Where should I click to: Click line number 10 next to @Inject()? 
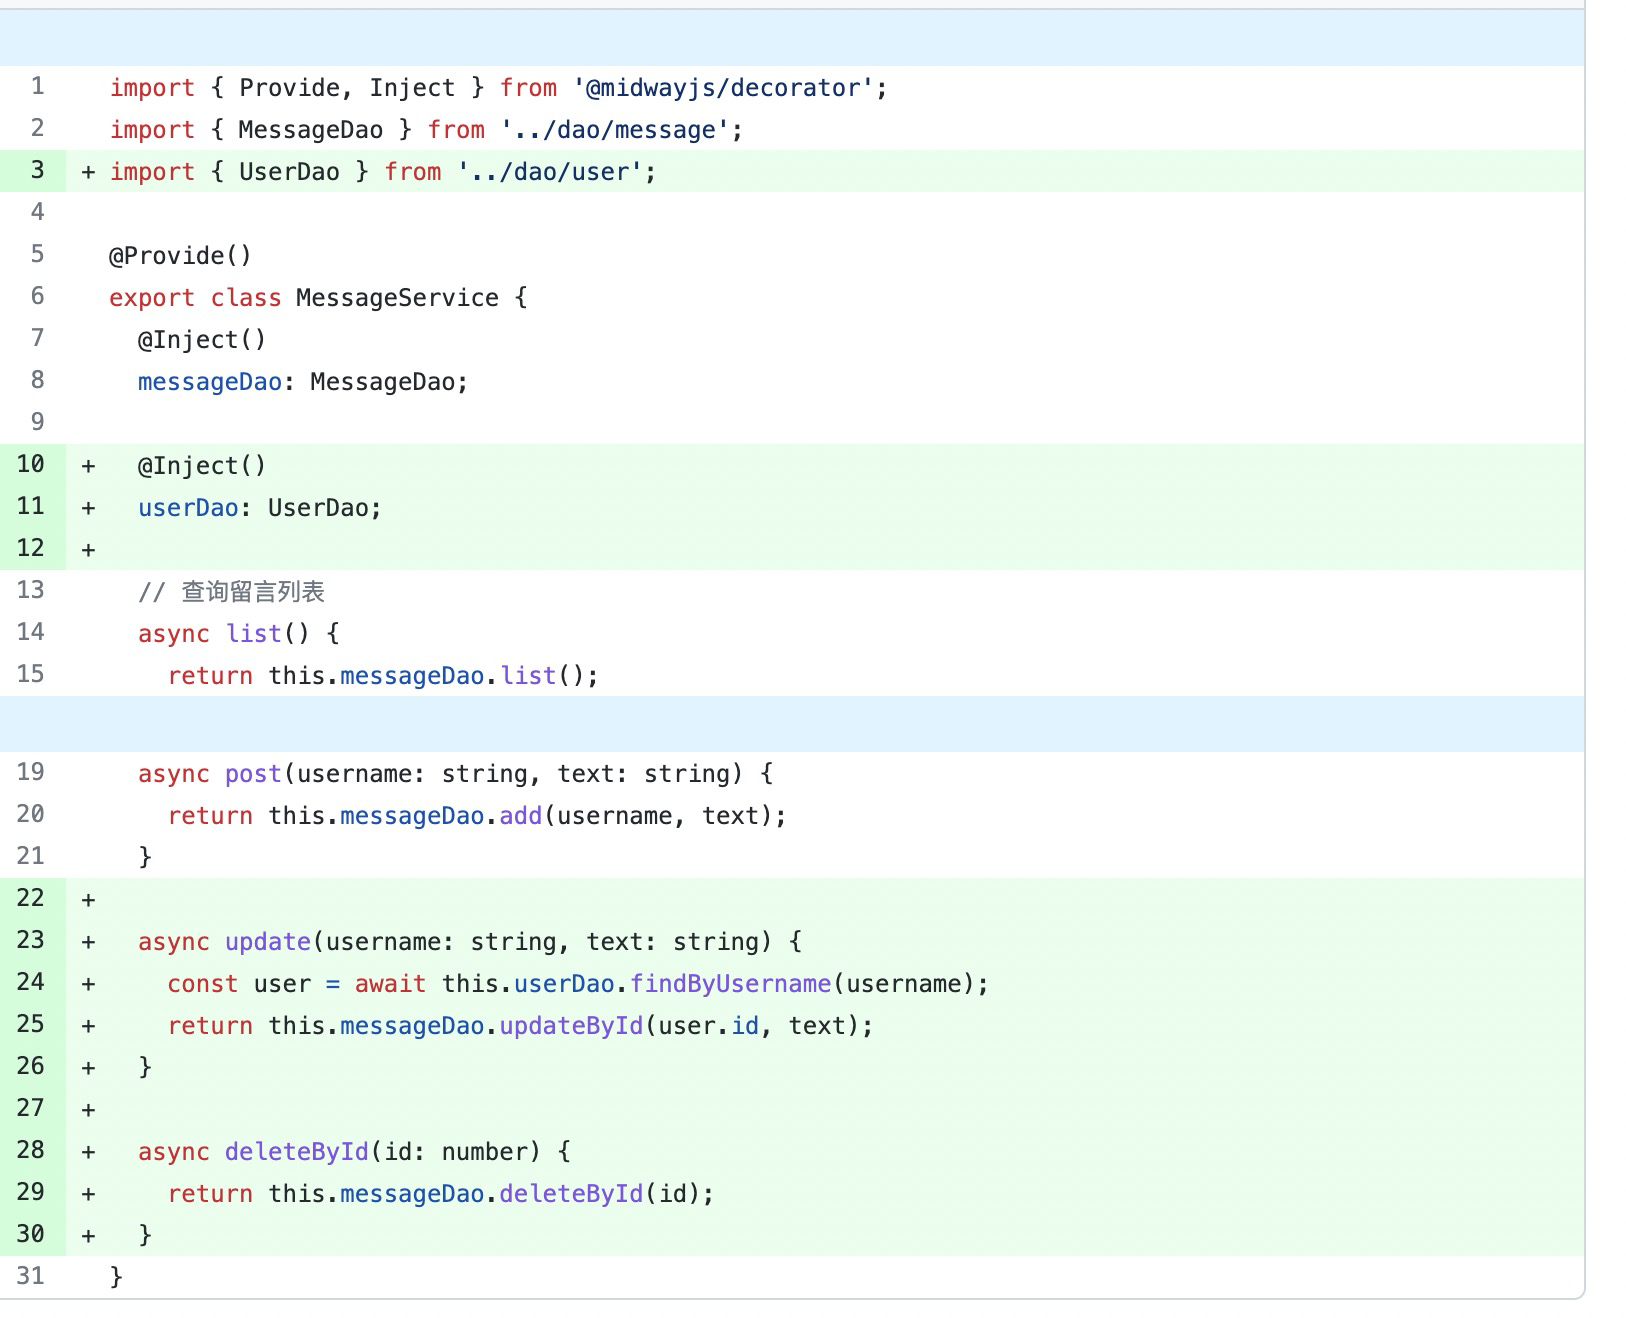(x=31, y=463)
